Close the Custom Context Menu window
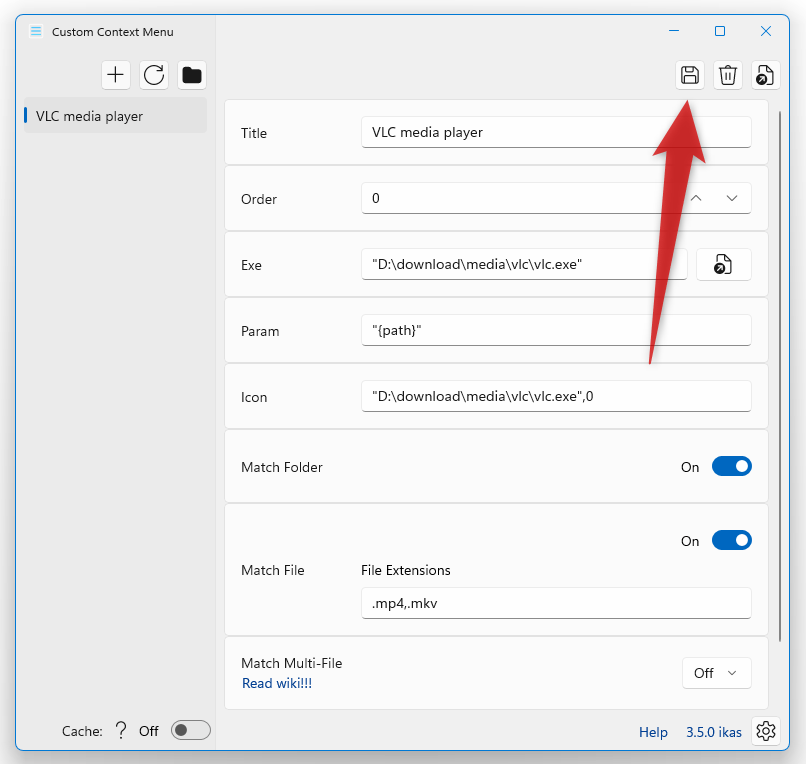The height and width of the screenshot is (764, 806). (x=766, y=31)
